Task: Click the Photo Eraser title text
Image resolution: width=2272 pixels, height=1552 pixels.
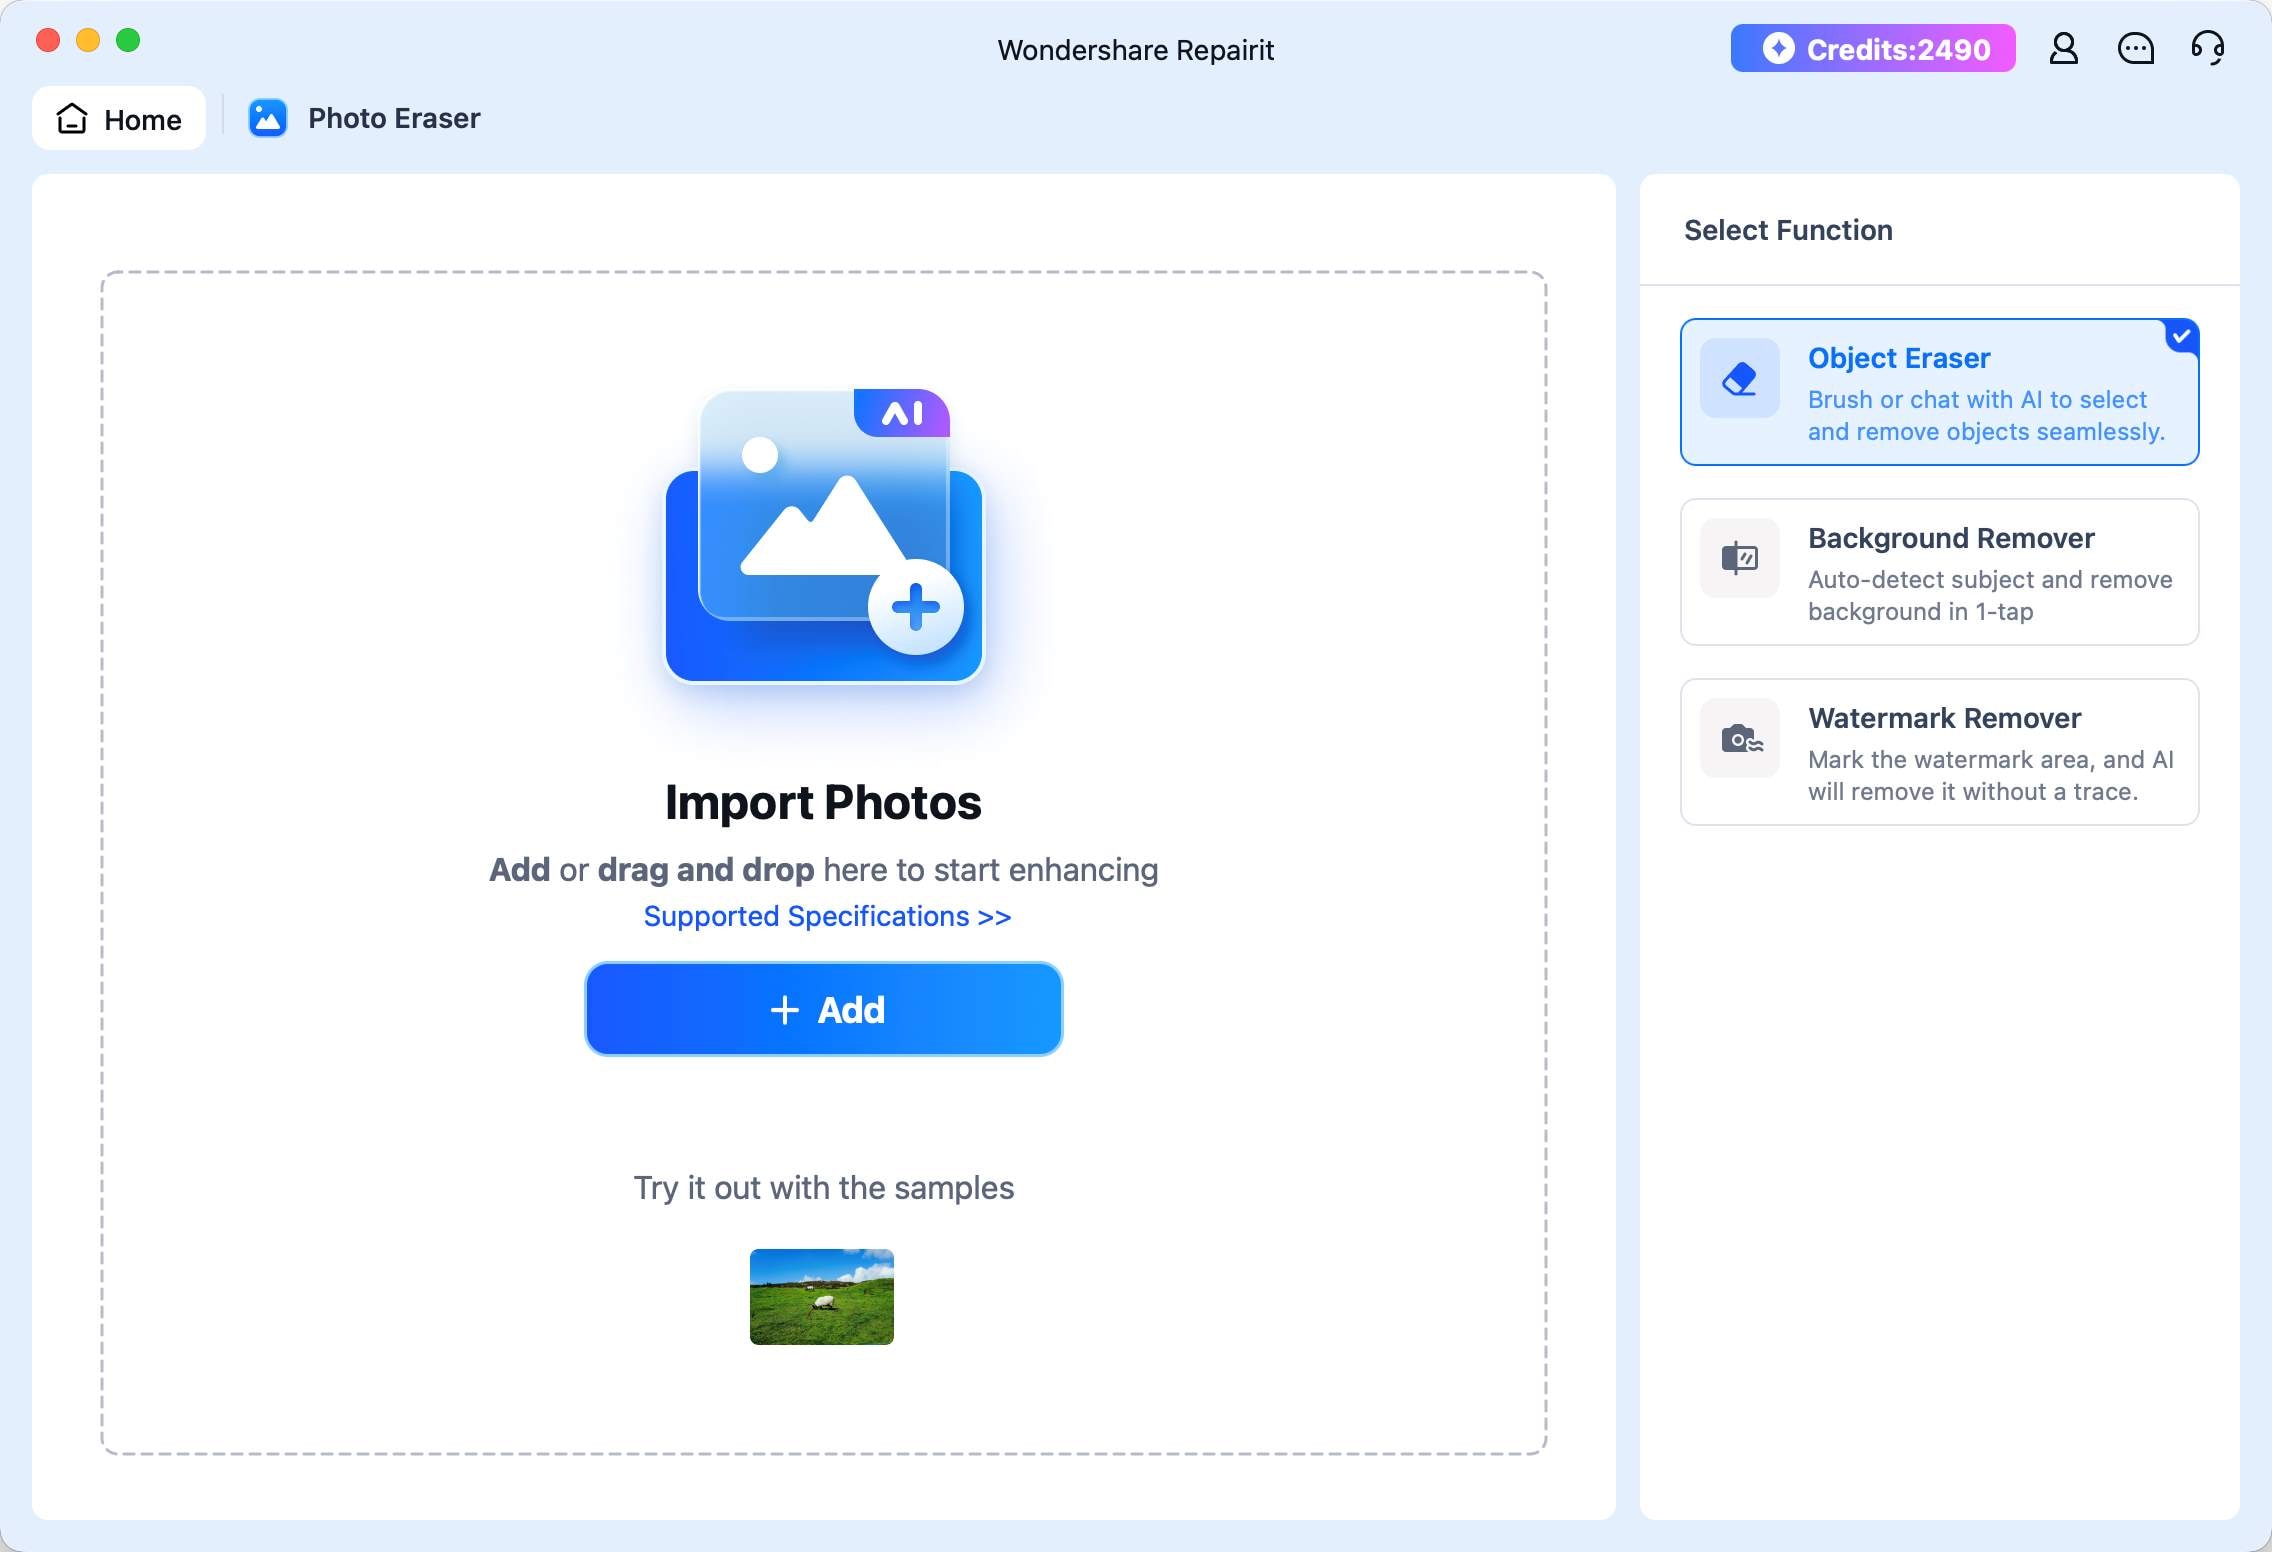Action: tap(394, 118)
